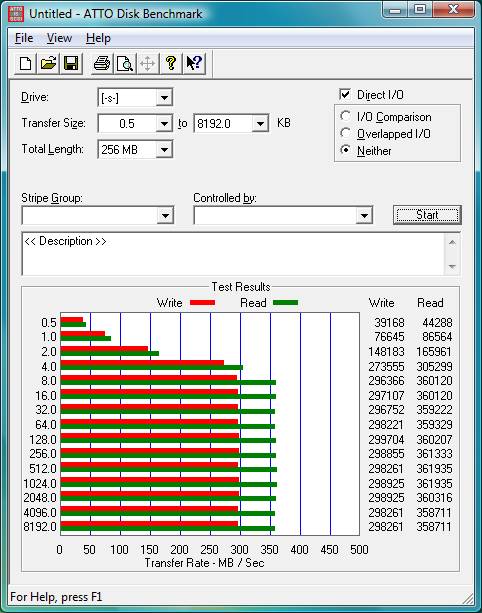Activate the context help arrow-question icon
The height and width of the screenshot is (613, 482).
[194, 63]
